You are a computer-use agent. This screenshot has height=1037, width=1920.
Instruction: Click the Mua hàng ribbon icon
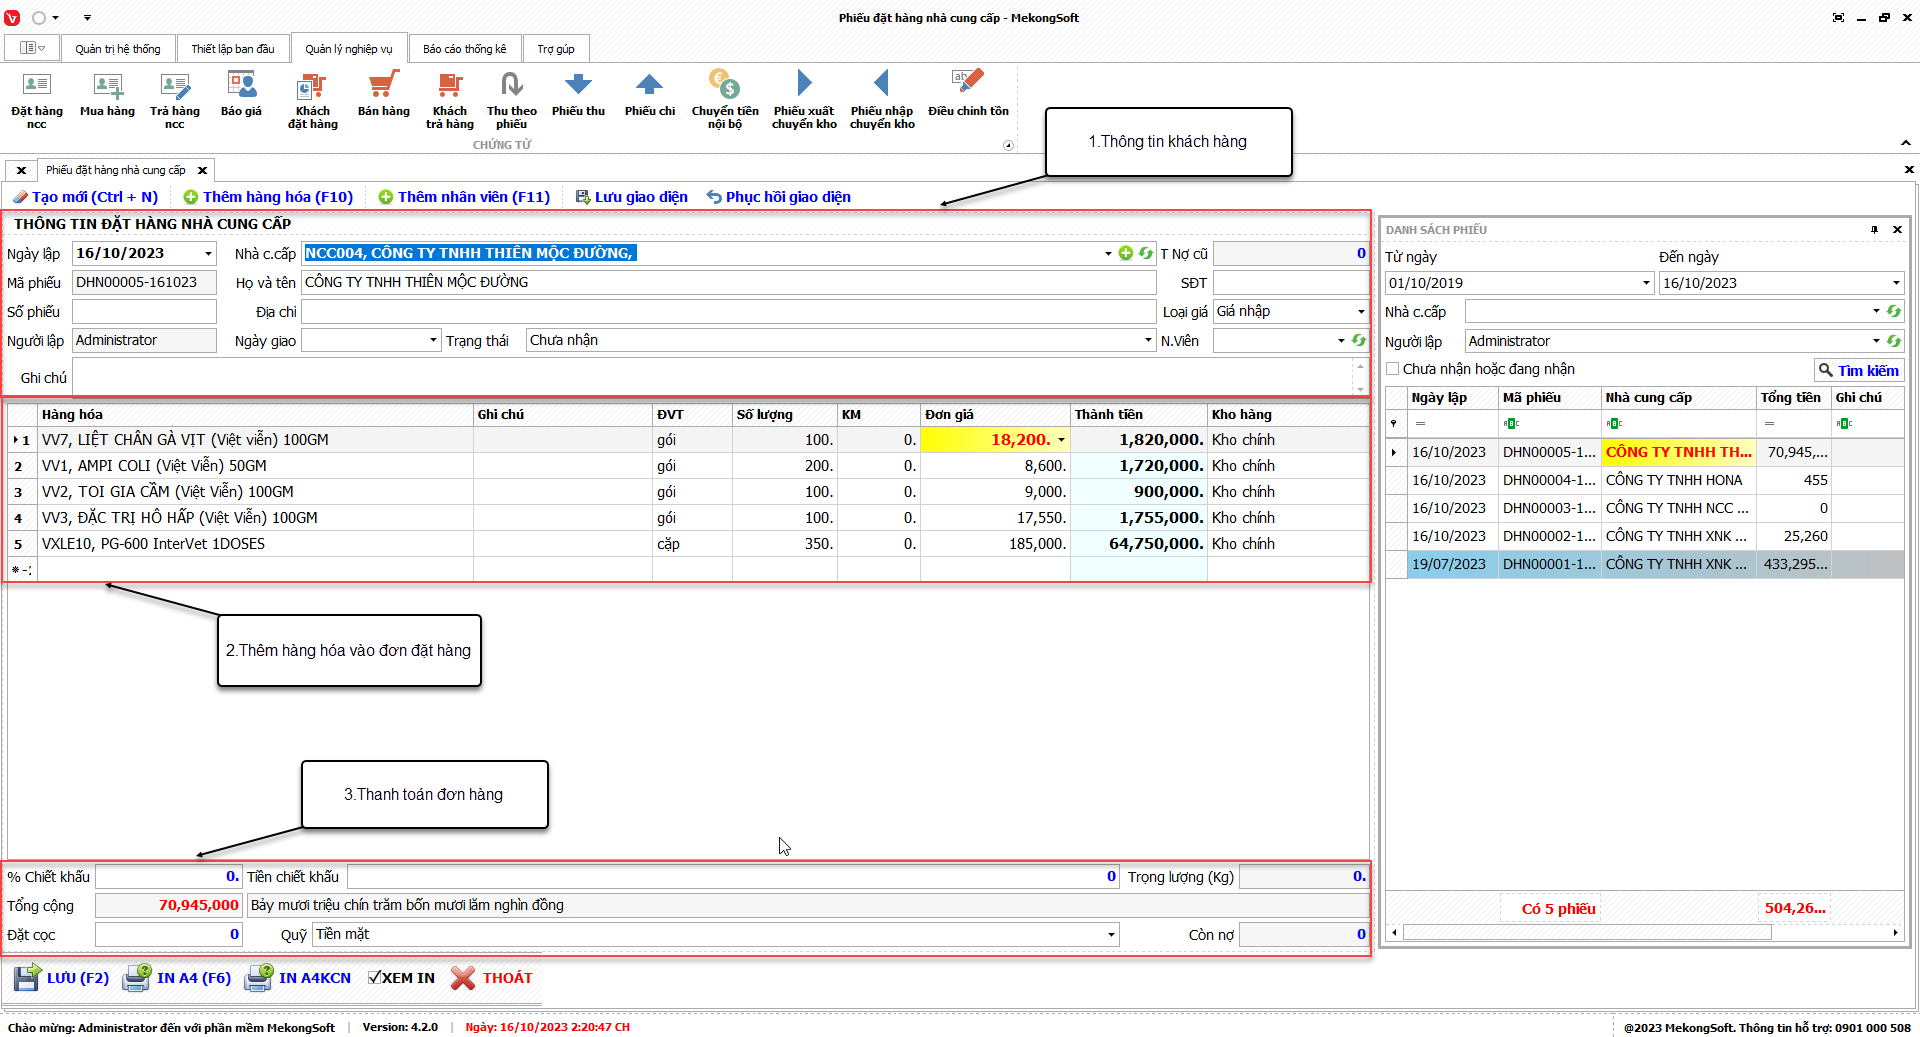pyautogui.click(x=107, y=86)
